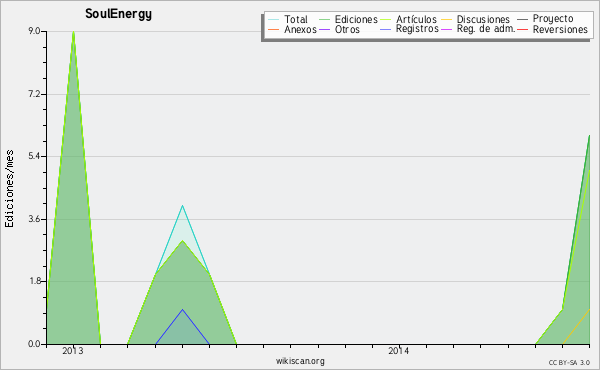Select the Artículos legend entry

(x=416, y=19)
